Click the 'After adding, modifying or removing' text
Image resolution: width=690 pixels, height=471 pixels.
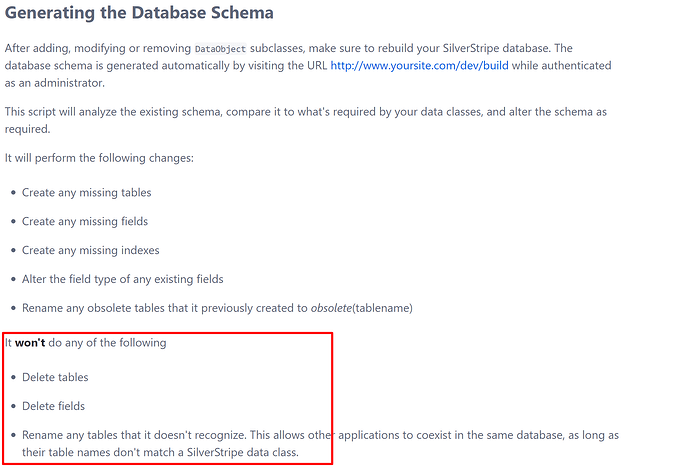click(95, 48)
